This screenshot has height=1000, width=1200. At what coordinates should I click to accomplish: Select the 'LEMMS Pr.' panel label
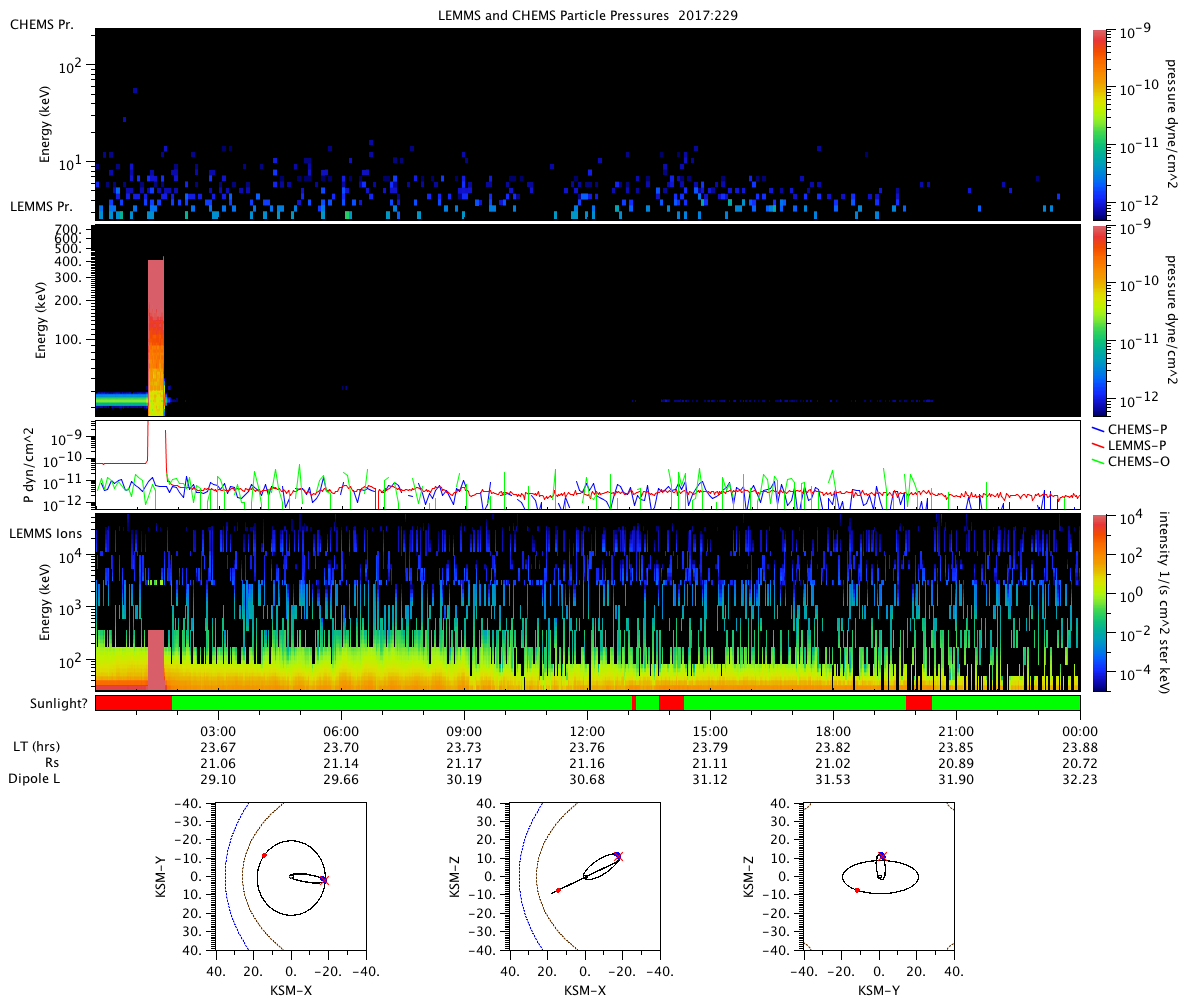coord(41,206)
